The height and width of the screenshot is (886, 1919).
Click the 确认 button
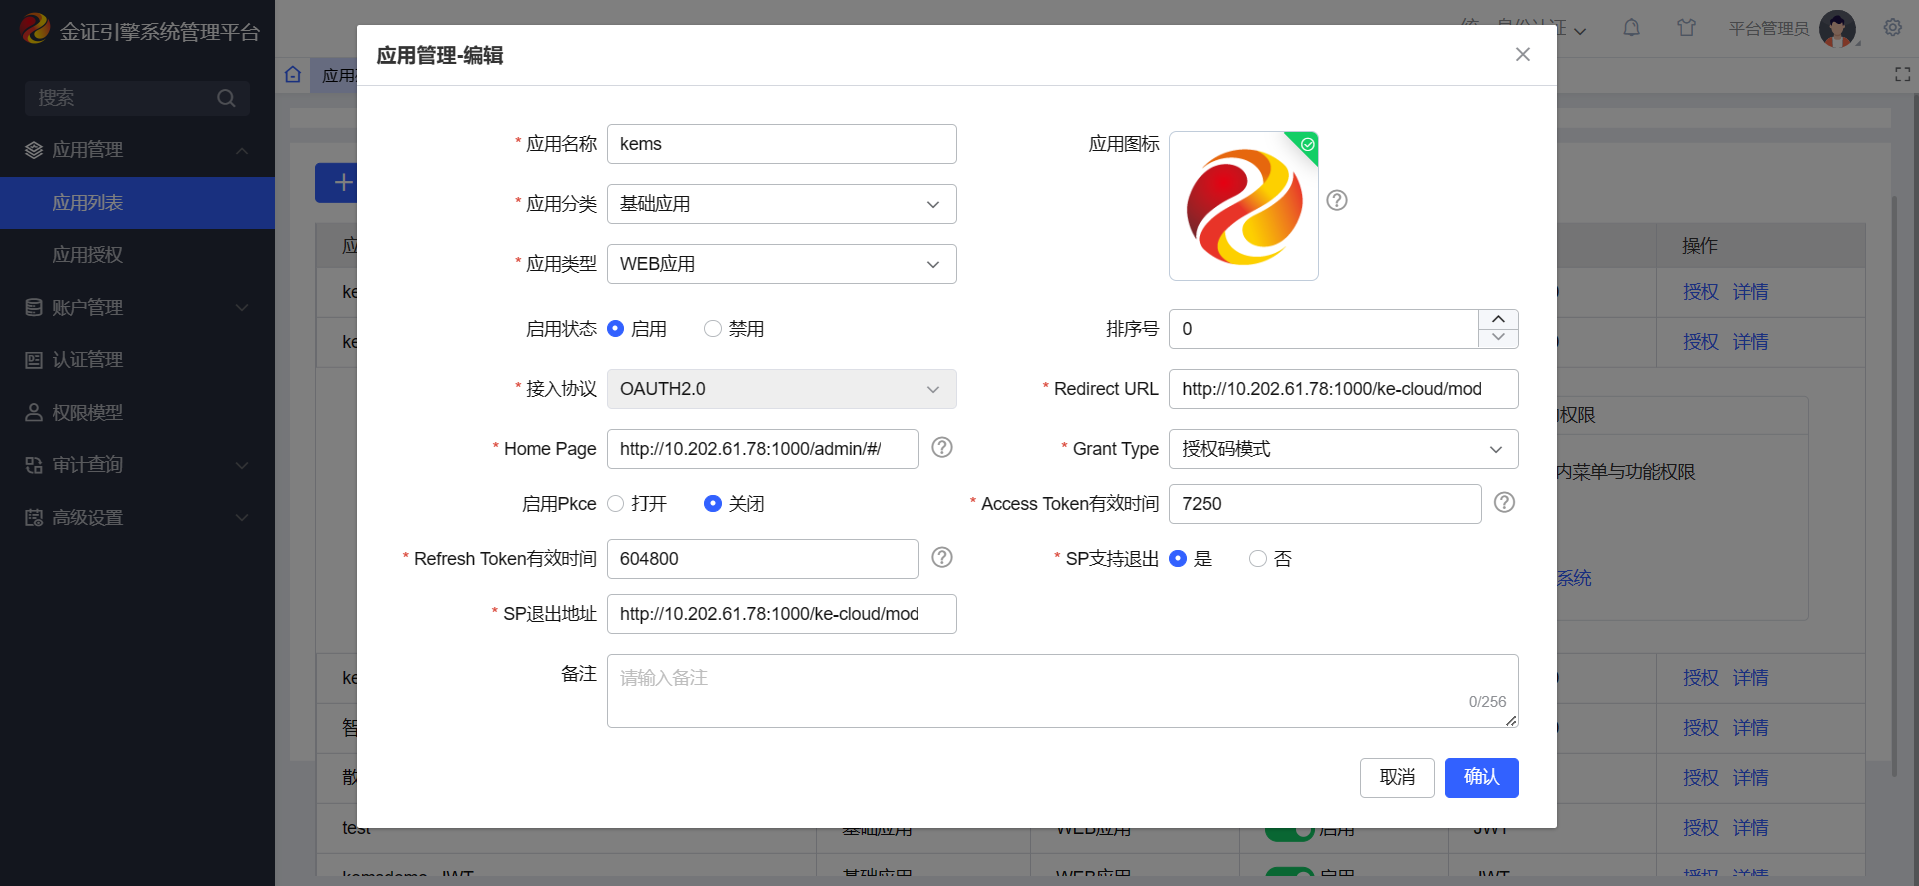(x=1482, y=778)
